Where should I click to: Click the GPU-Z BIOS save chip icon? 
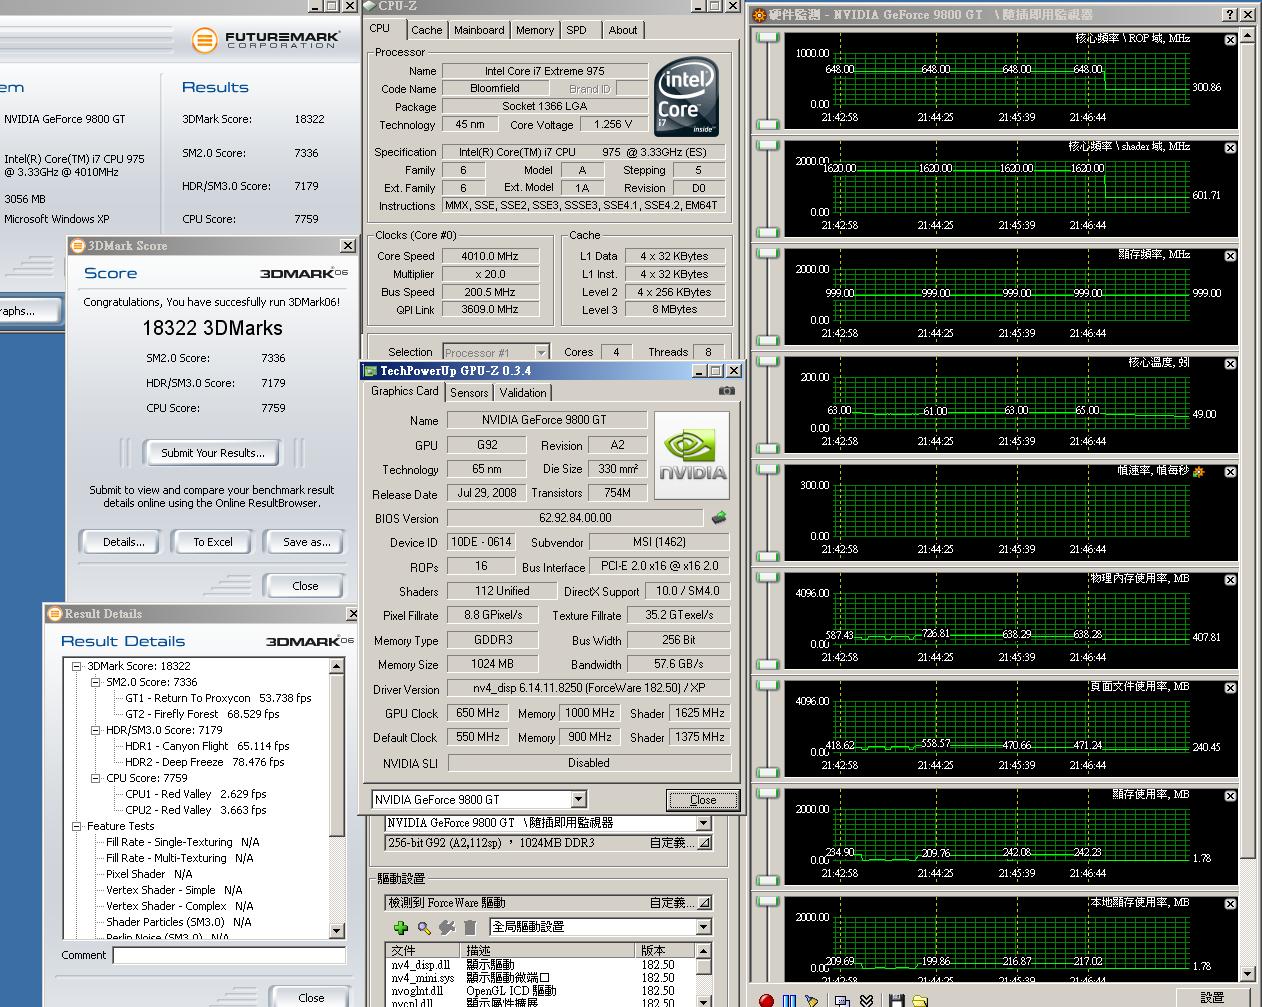718,518
